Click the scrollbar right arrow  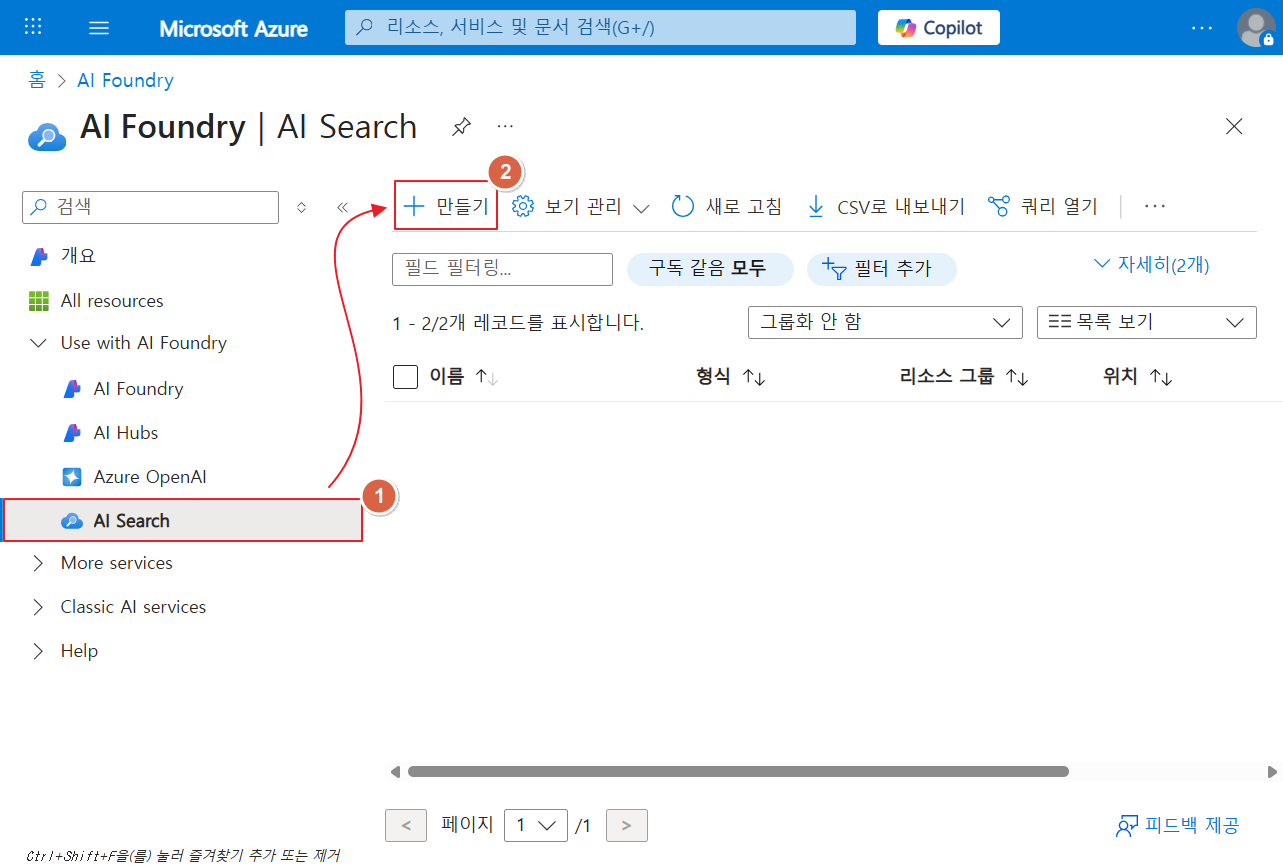(x=1272, y=772)
